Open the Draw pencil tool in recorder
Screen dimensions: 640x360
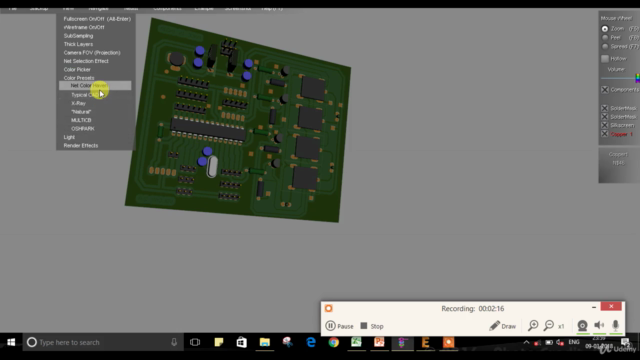click(502, 326)
